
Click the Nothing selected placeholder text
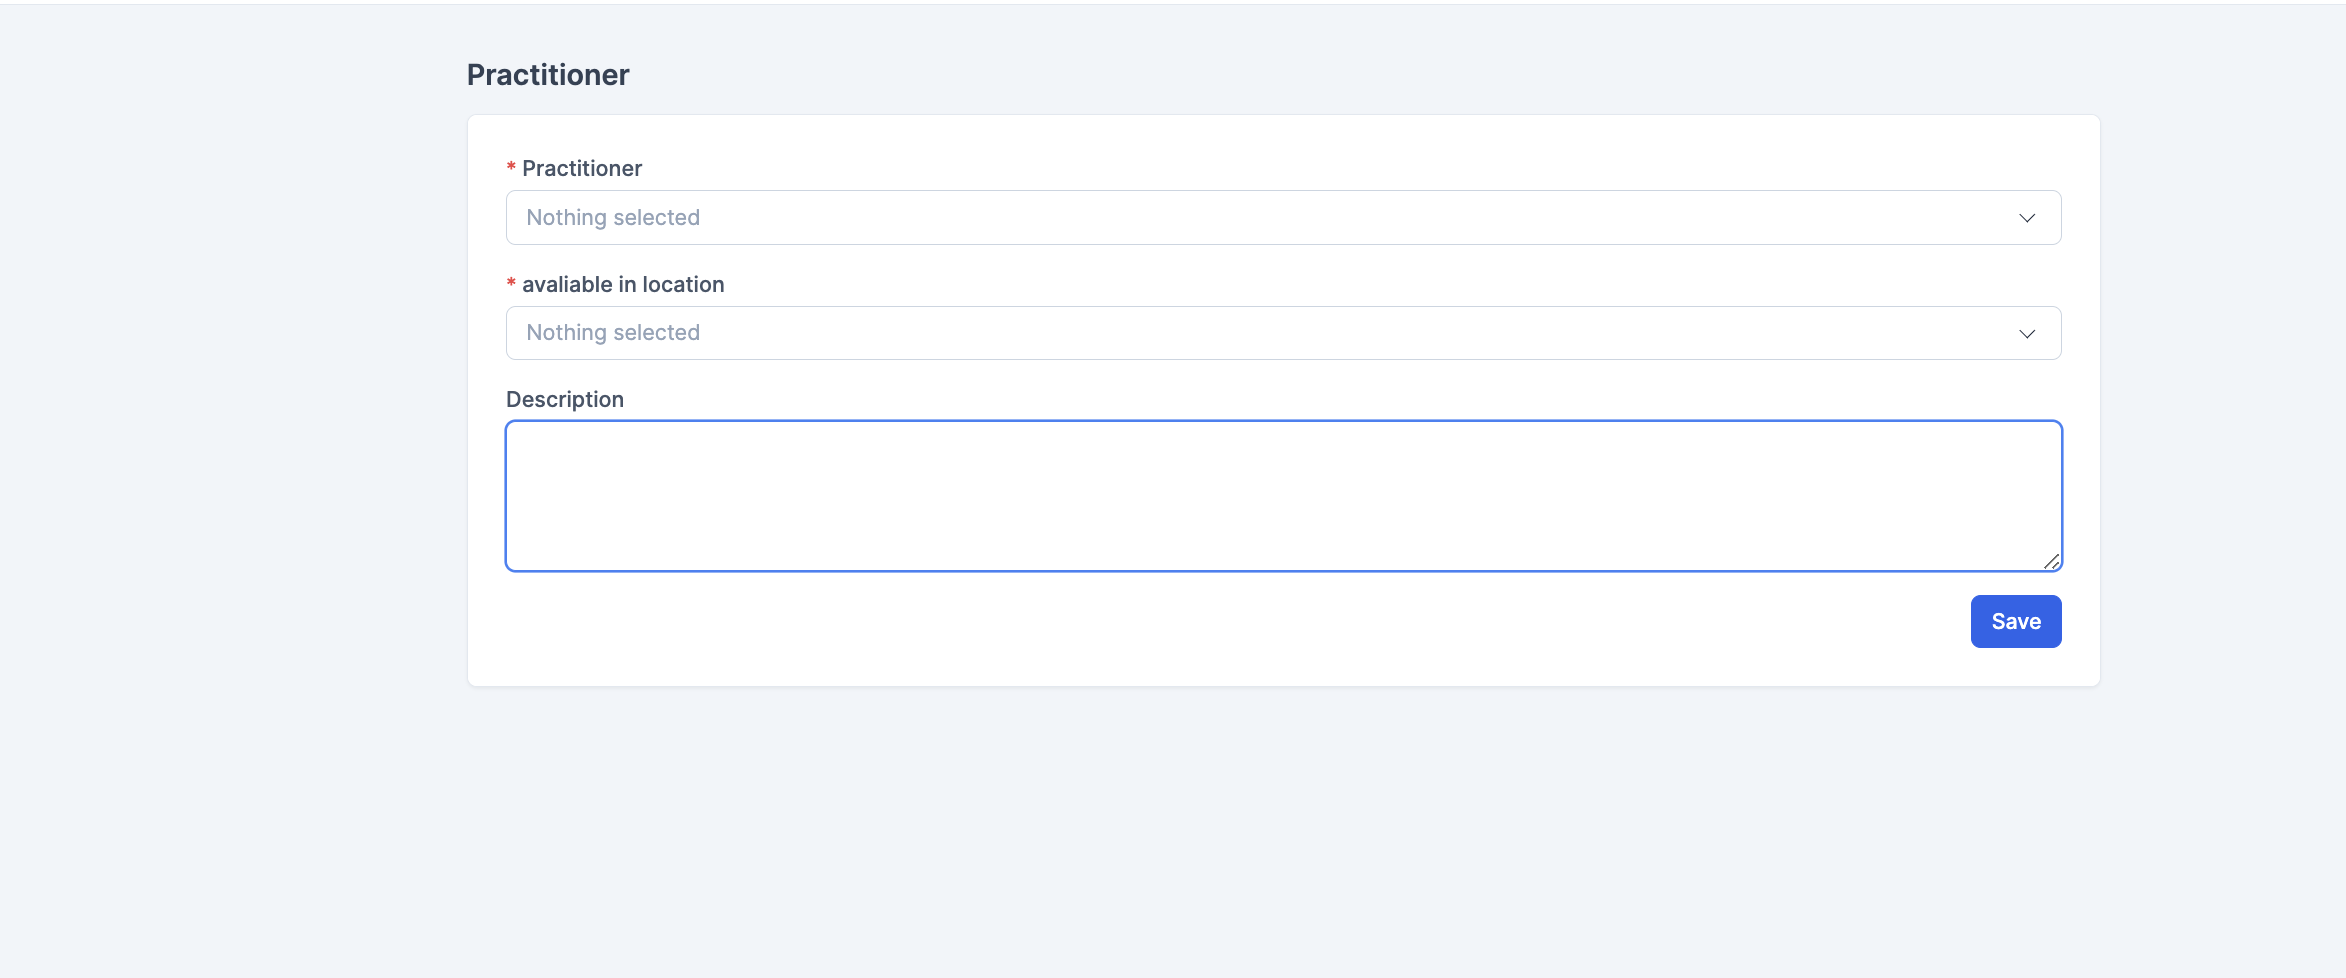(x=613, y=217)
